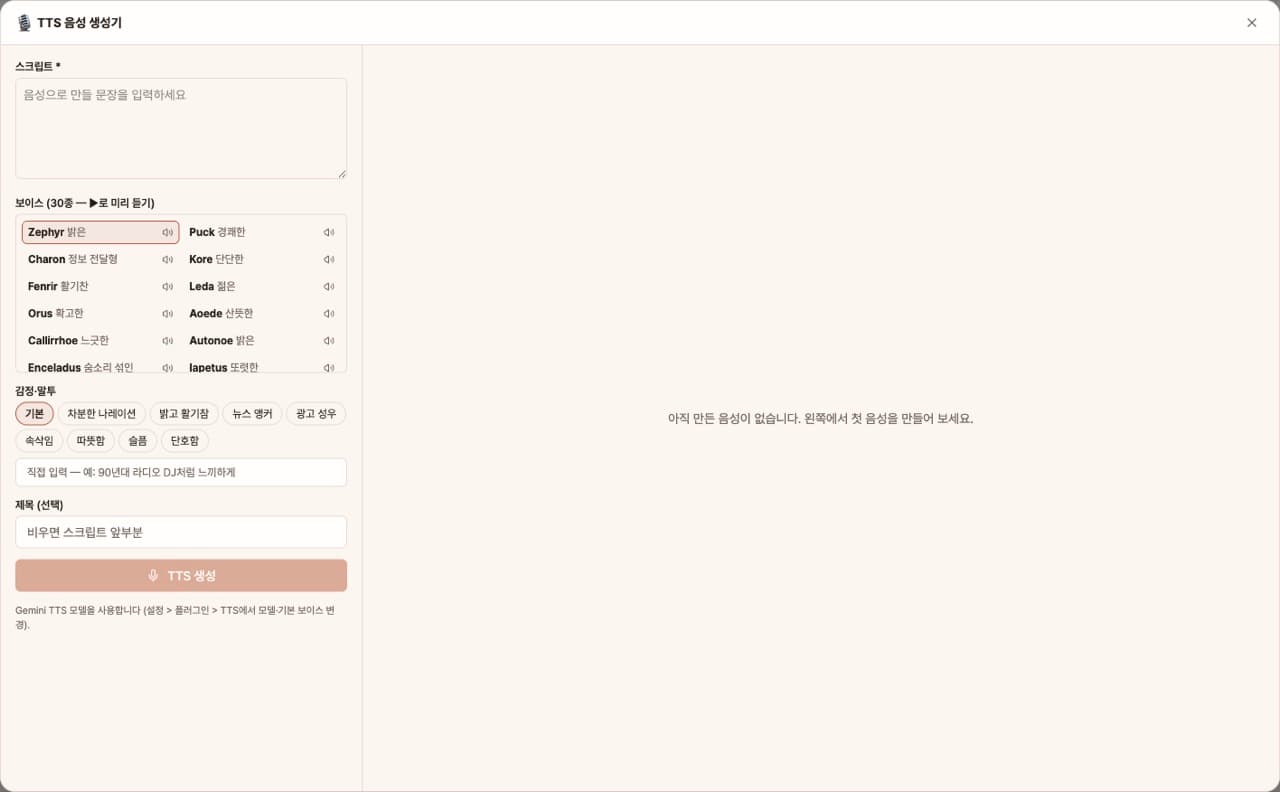Select the 차분한 나레이션 tone chip

[x=101, y=414]
